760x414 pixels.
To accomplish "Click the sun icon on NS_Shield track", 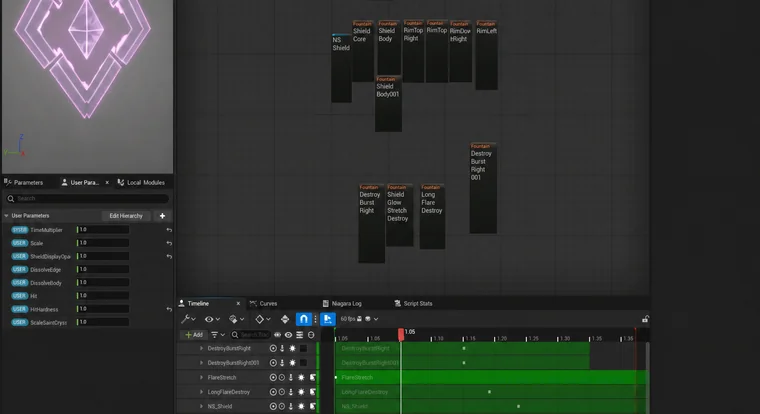I will point(301,406).
